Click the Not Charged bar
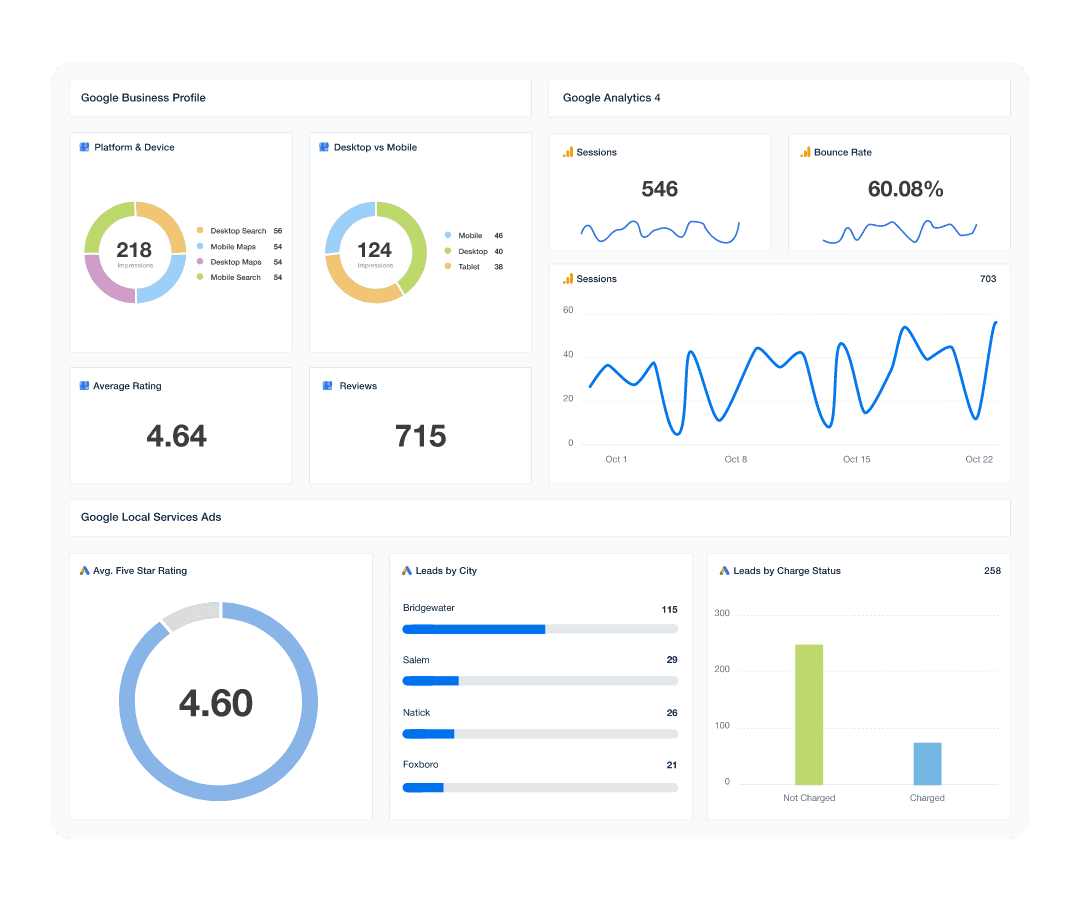 [809, 715]
